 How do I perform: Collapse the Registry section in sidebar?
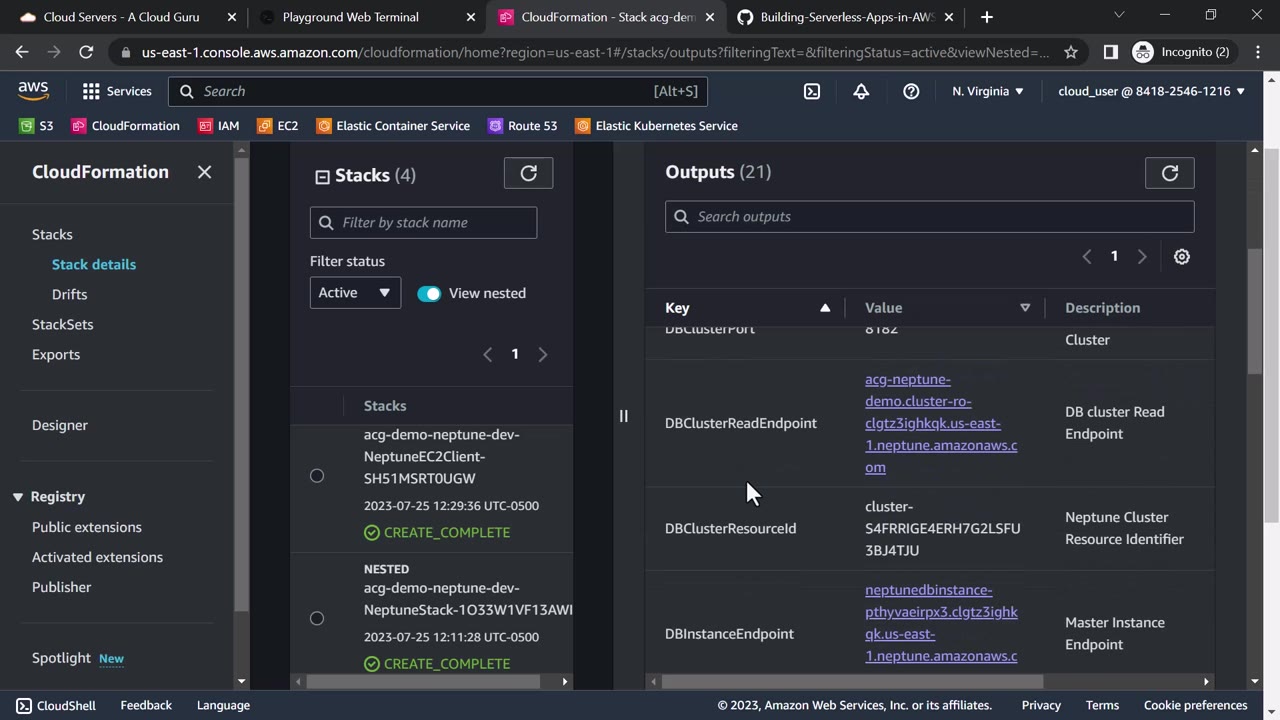18,497
